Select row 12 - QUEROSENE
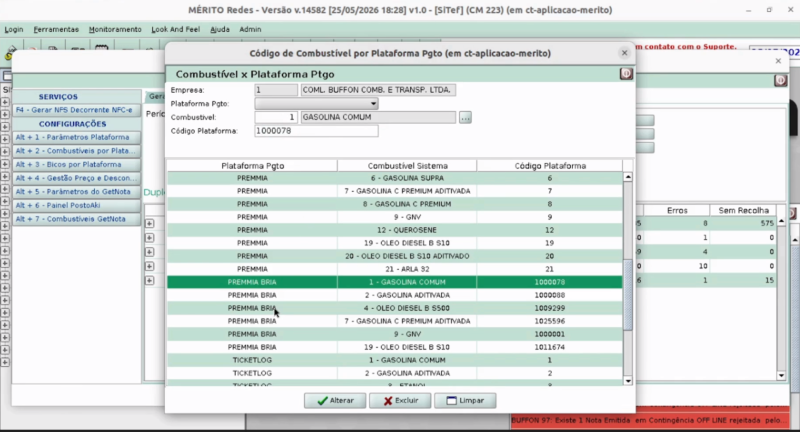The width and height of the screenshot is (800, 432). (x=394, y=230)
